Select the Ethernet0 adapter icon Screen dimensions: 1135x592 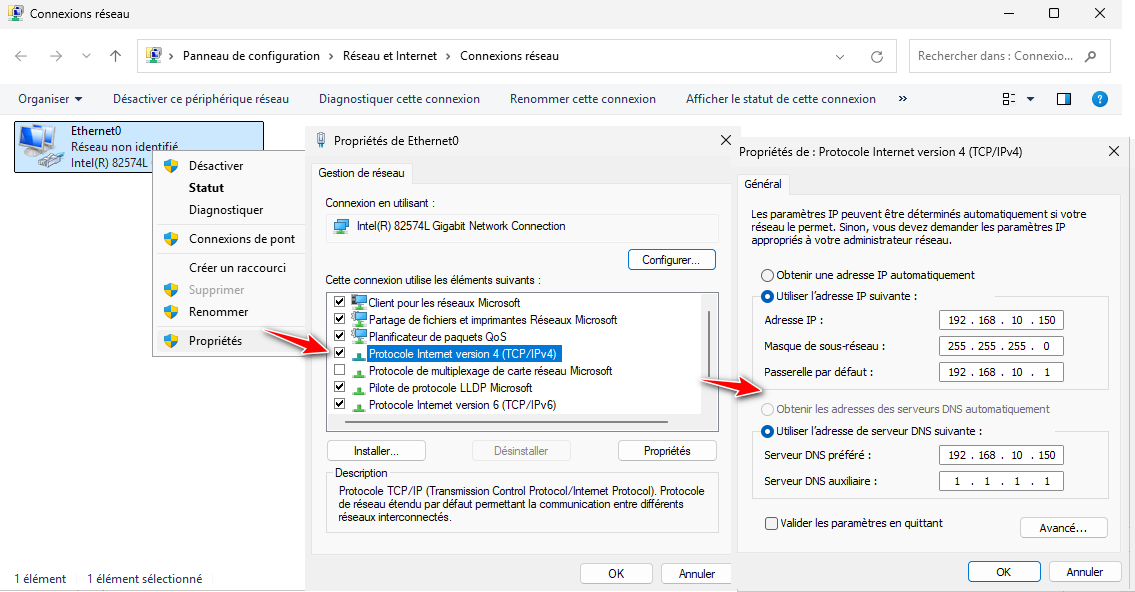point(41,147)
